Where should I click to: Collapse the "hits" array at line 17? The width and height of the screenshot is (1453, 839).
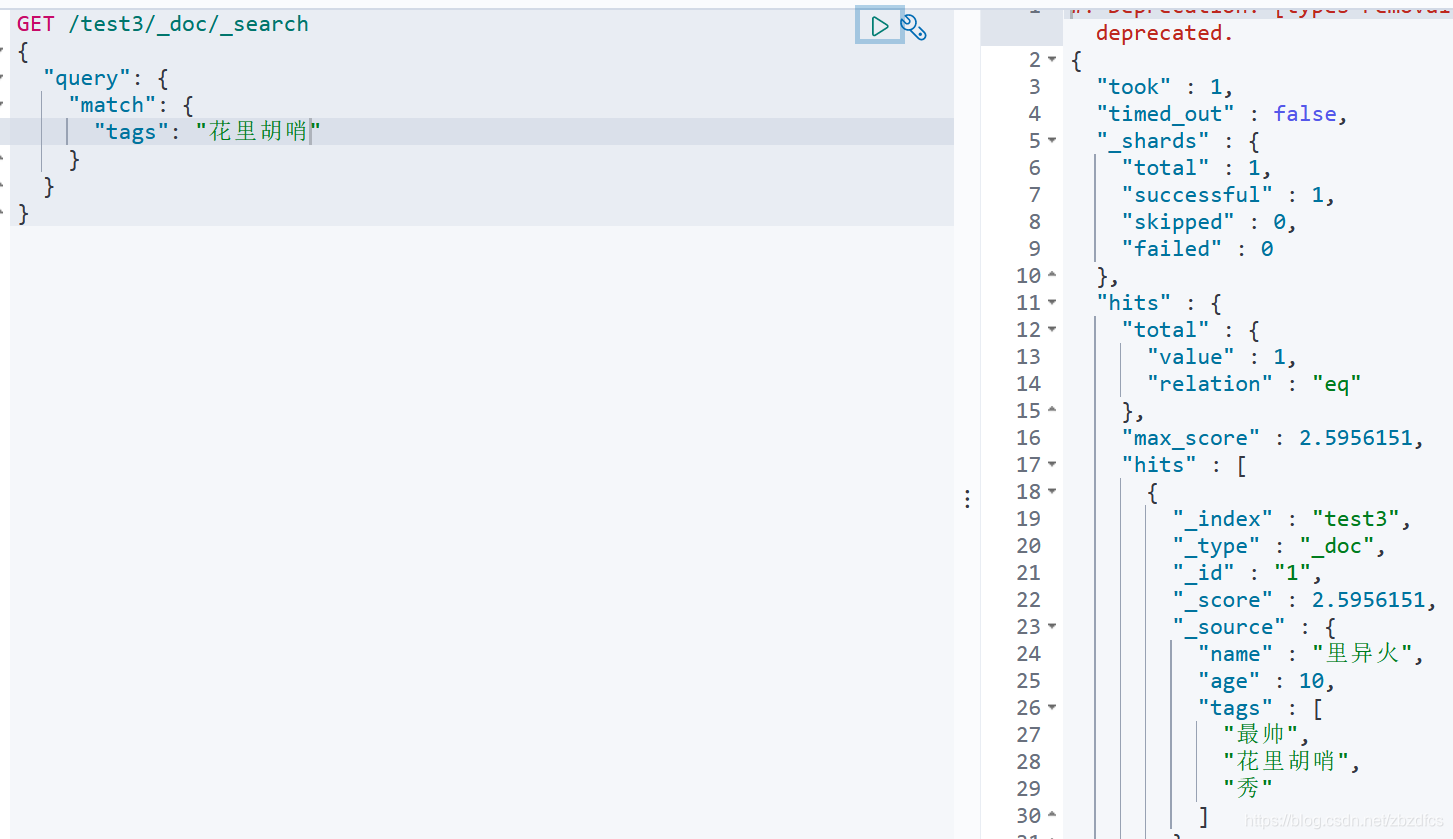tap(1051, 465)
